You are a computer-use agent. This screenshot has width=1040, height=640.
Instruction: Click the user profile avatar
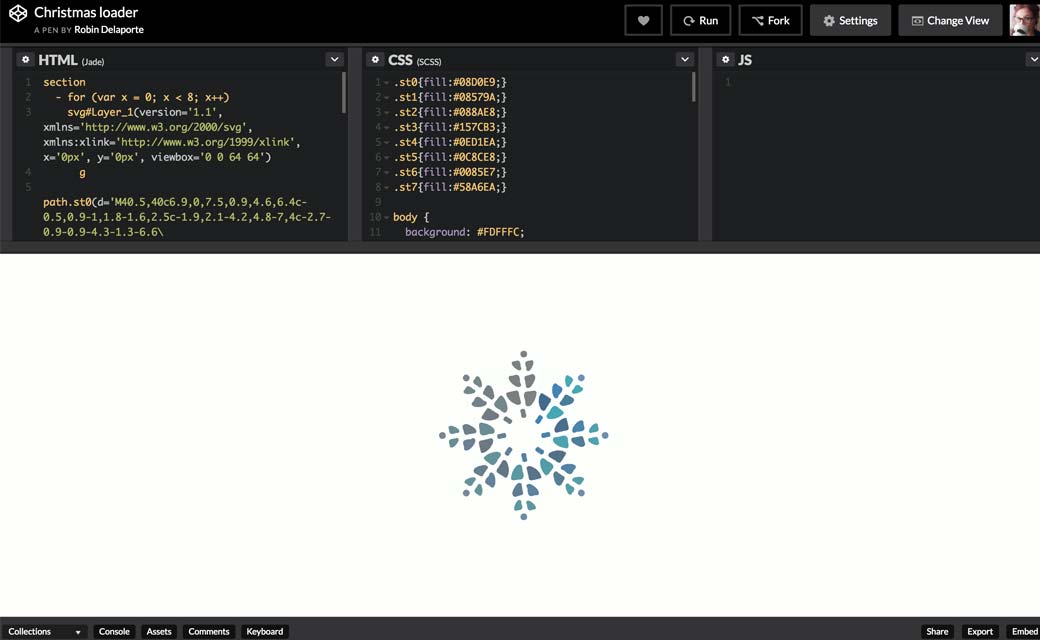point(1024,20)
